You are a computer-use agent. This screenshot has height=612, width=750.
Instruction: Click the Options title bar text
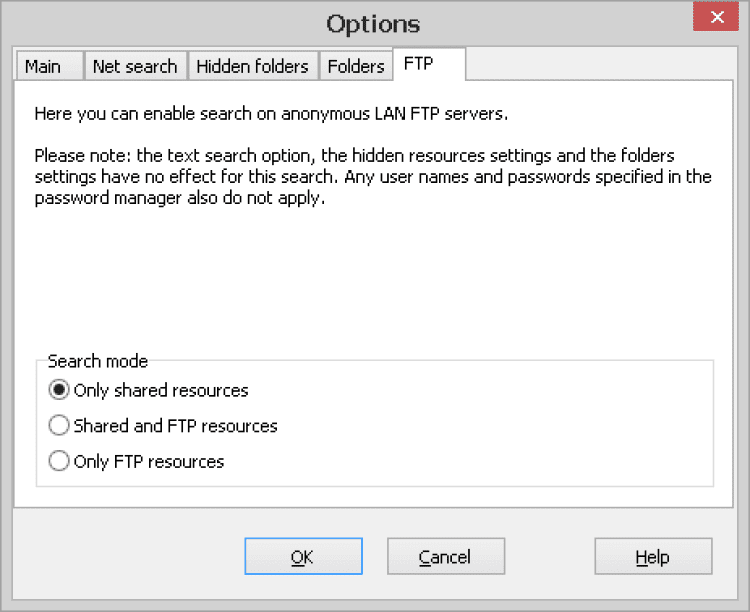point(373,24)
